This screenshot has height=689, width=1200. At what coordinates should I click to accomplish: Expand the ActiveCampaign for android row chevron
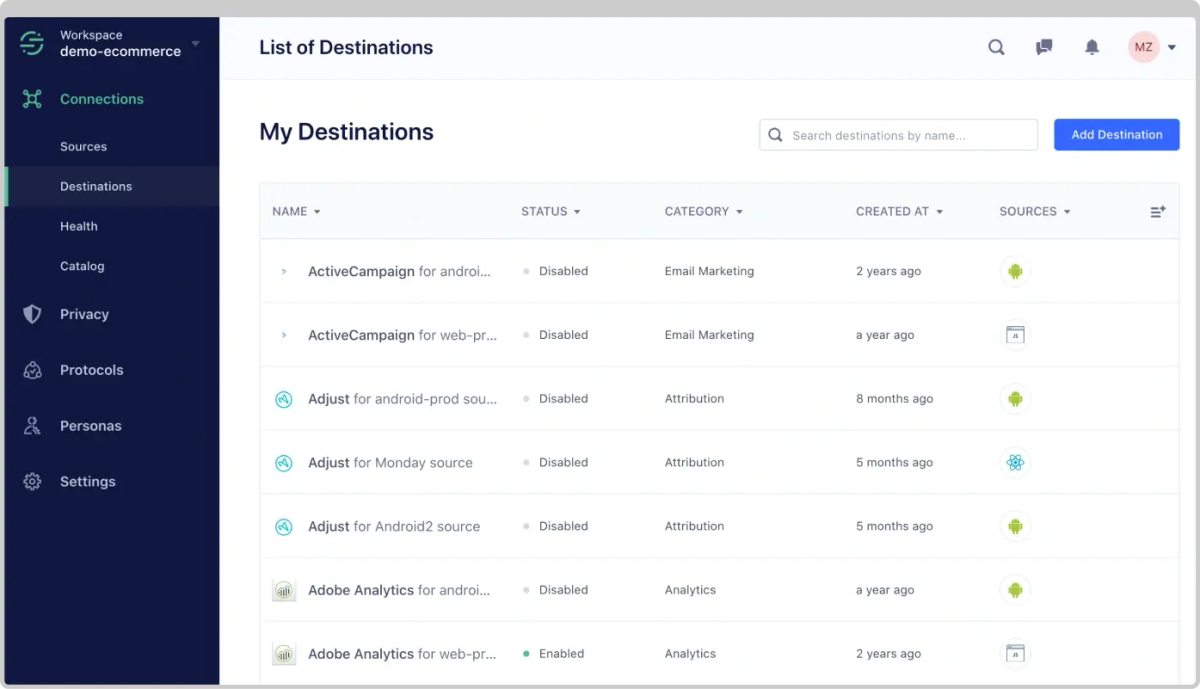[x=284, y=271]
